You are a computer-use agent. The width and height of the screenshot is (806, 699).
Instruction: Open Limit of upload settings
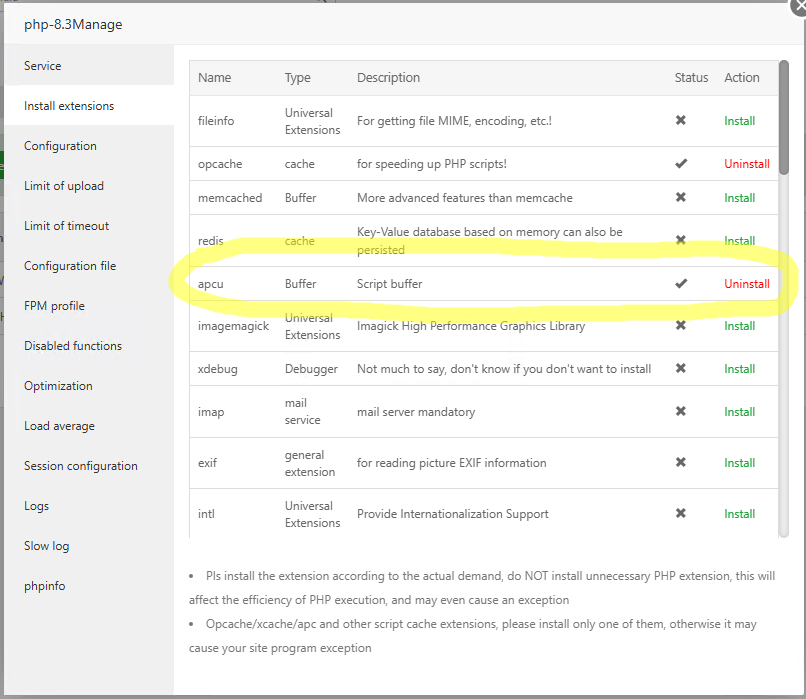64,186
